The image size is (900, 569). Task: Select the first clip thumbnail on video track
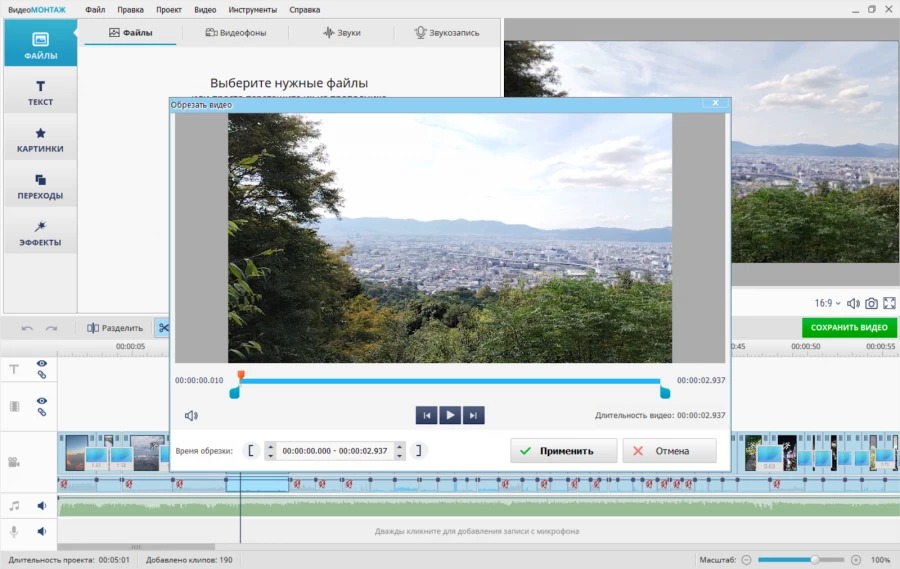(76, 453)
